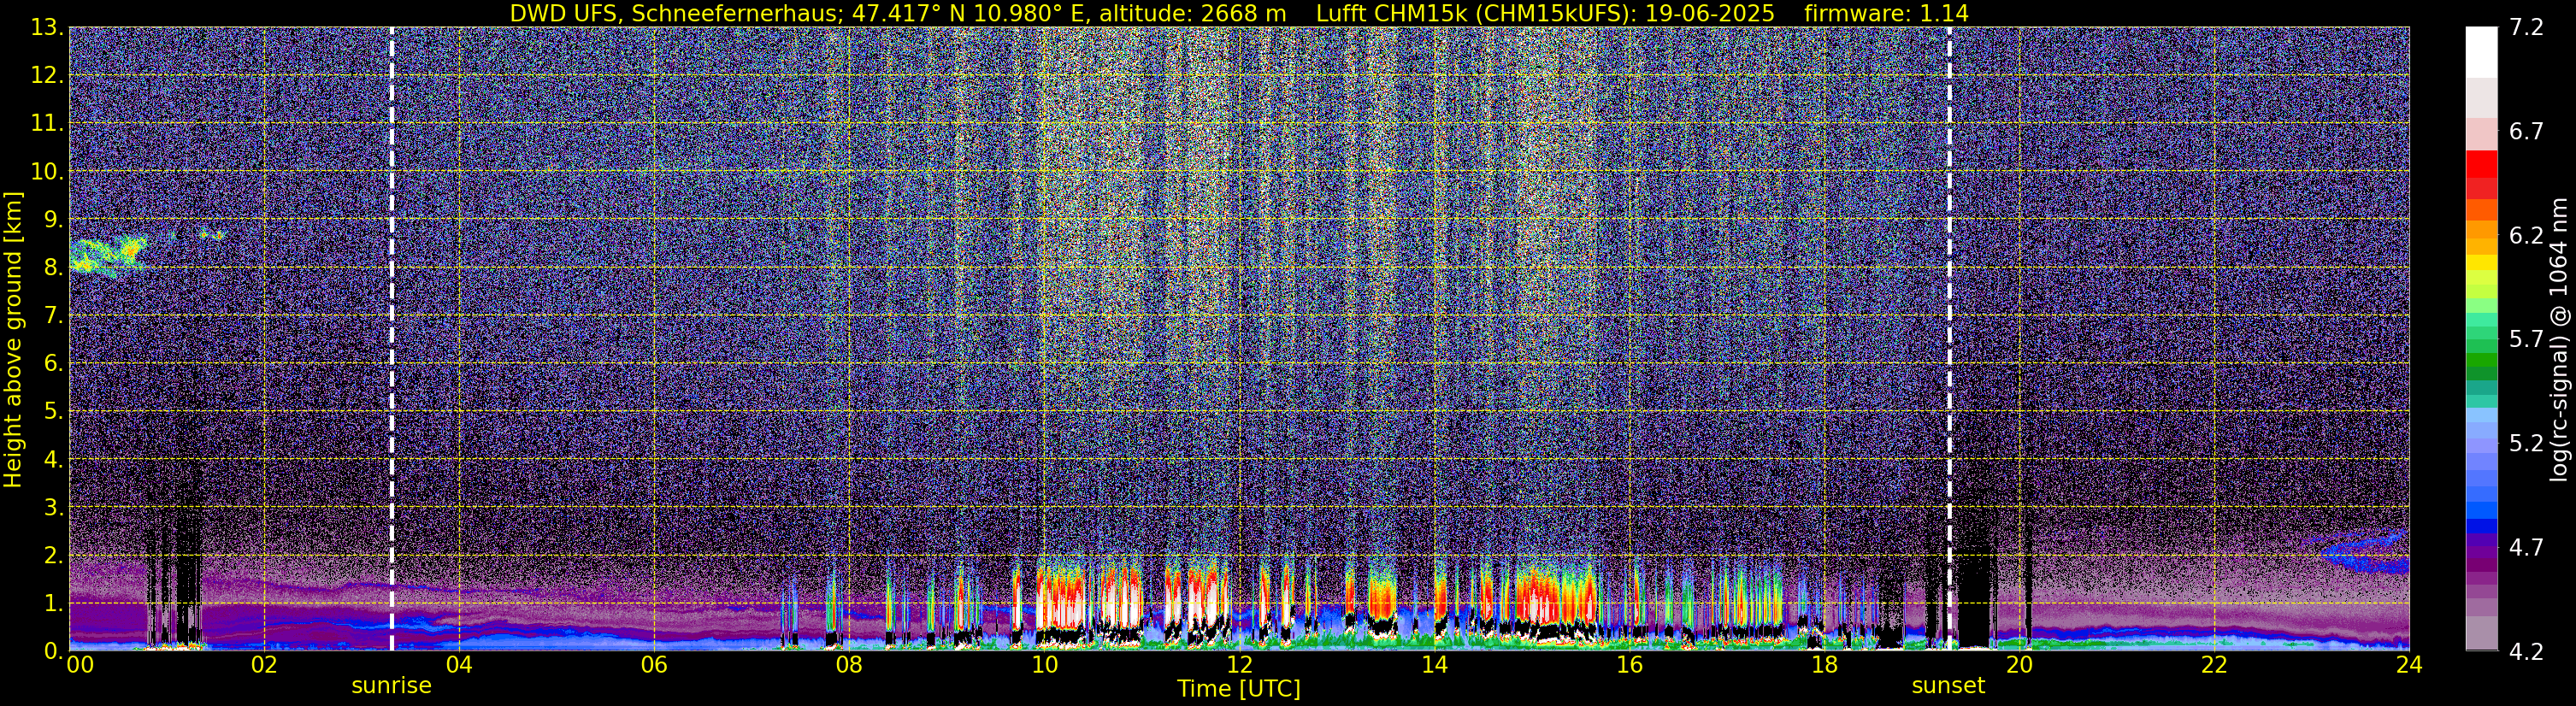Click the '5.7' colorbar tick value

[2525, 339]
